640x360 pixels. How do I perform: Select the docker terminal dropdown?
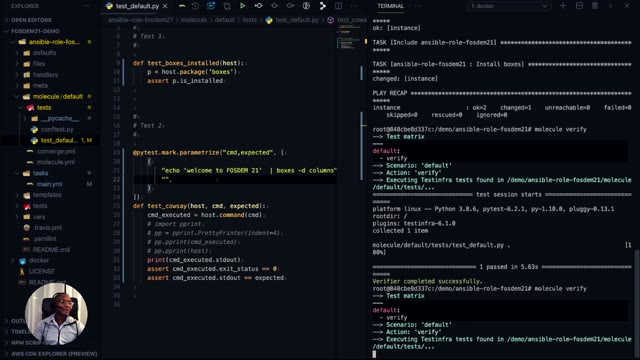click(x=509, y=6)
